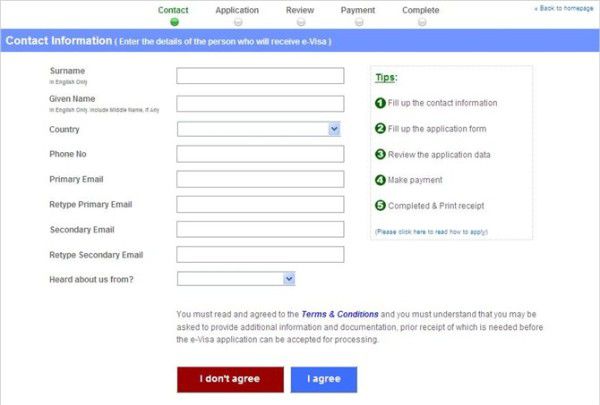Click the step 2 tip number icon

tap(380, 128)
